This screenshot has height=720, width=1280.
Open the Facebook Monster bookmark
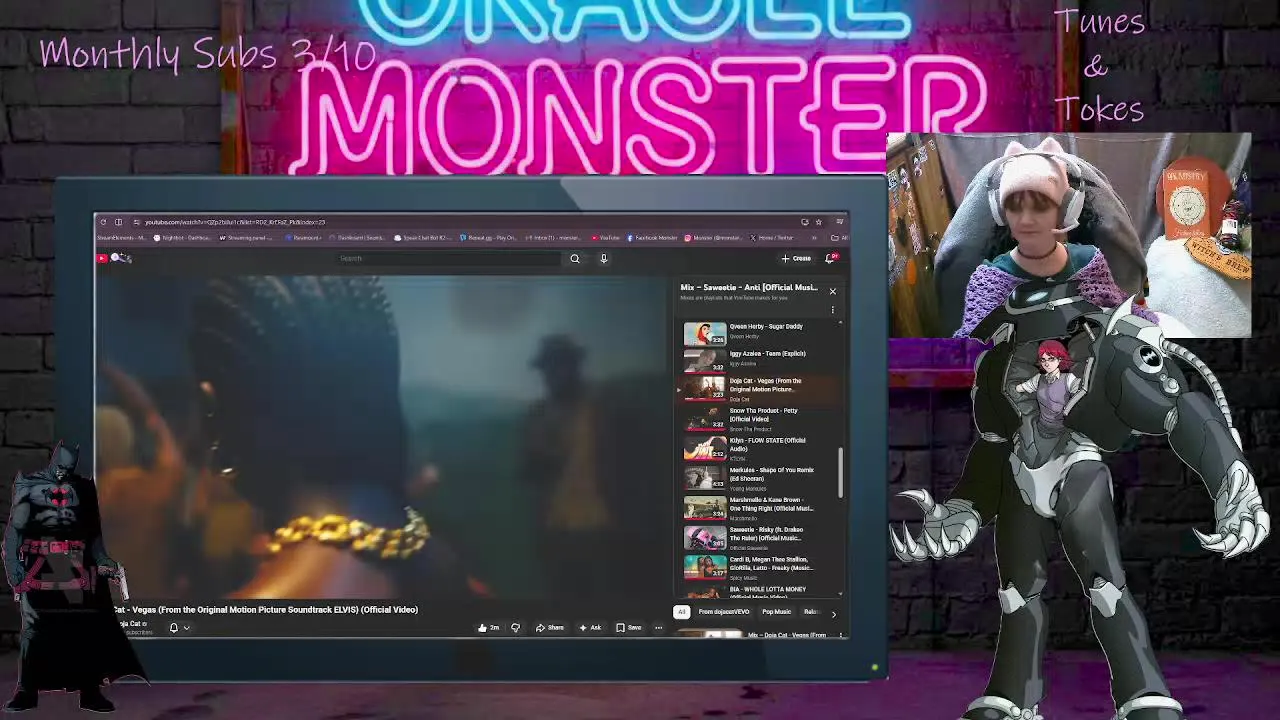click(653, 238)
